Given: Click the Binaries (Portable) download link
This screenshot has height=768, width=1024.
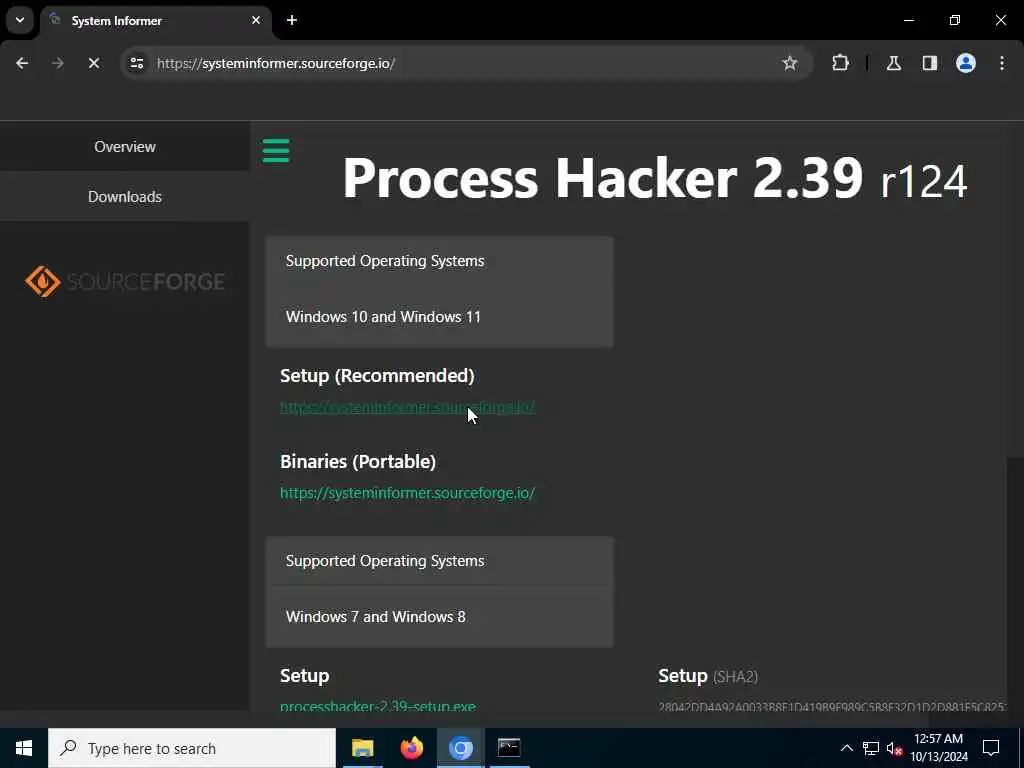Looking at the screenshot, I should (408, 492).
